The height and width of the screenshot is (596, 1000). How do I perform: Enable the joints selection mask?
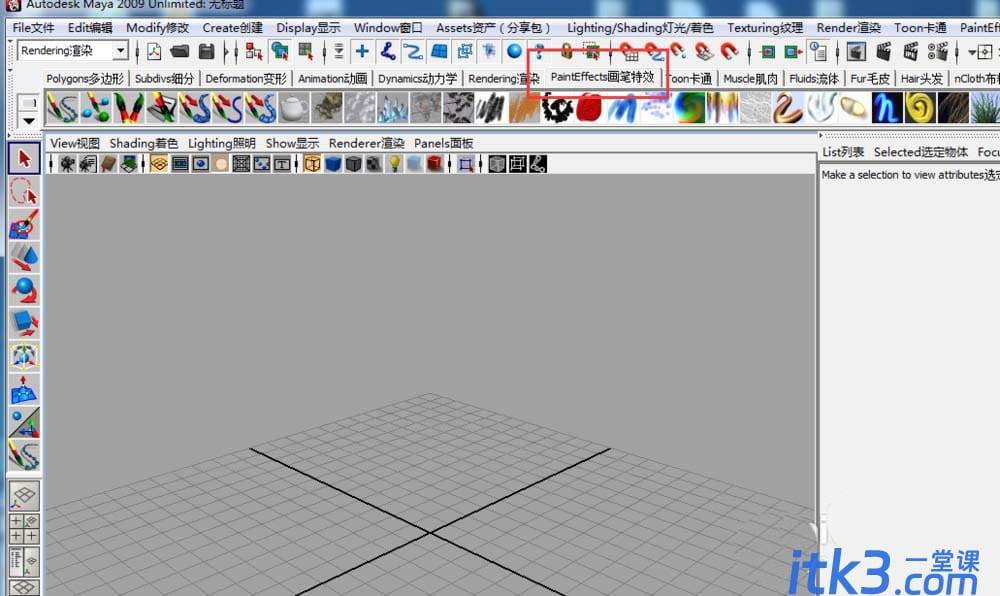point(387,51)
